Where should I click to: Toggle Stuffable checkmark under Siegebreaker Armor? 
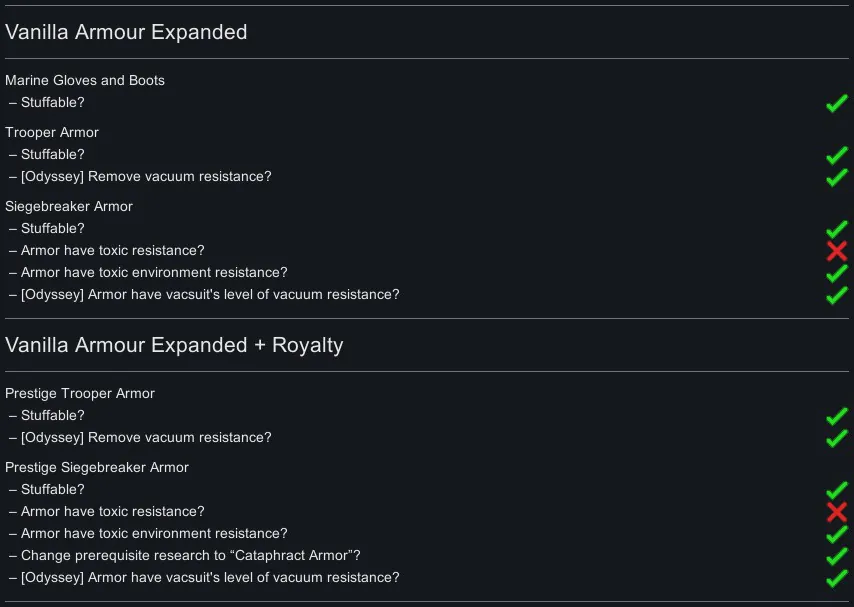(x=836, y=229)
